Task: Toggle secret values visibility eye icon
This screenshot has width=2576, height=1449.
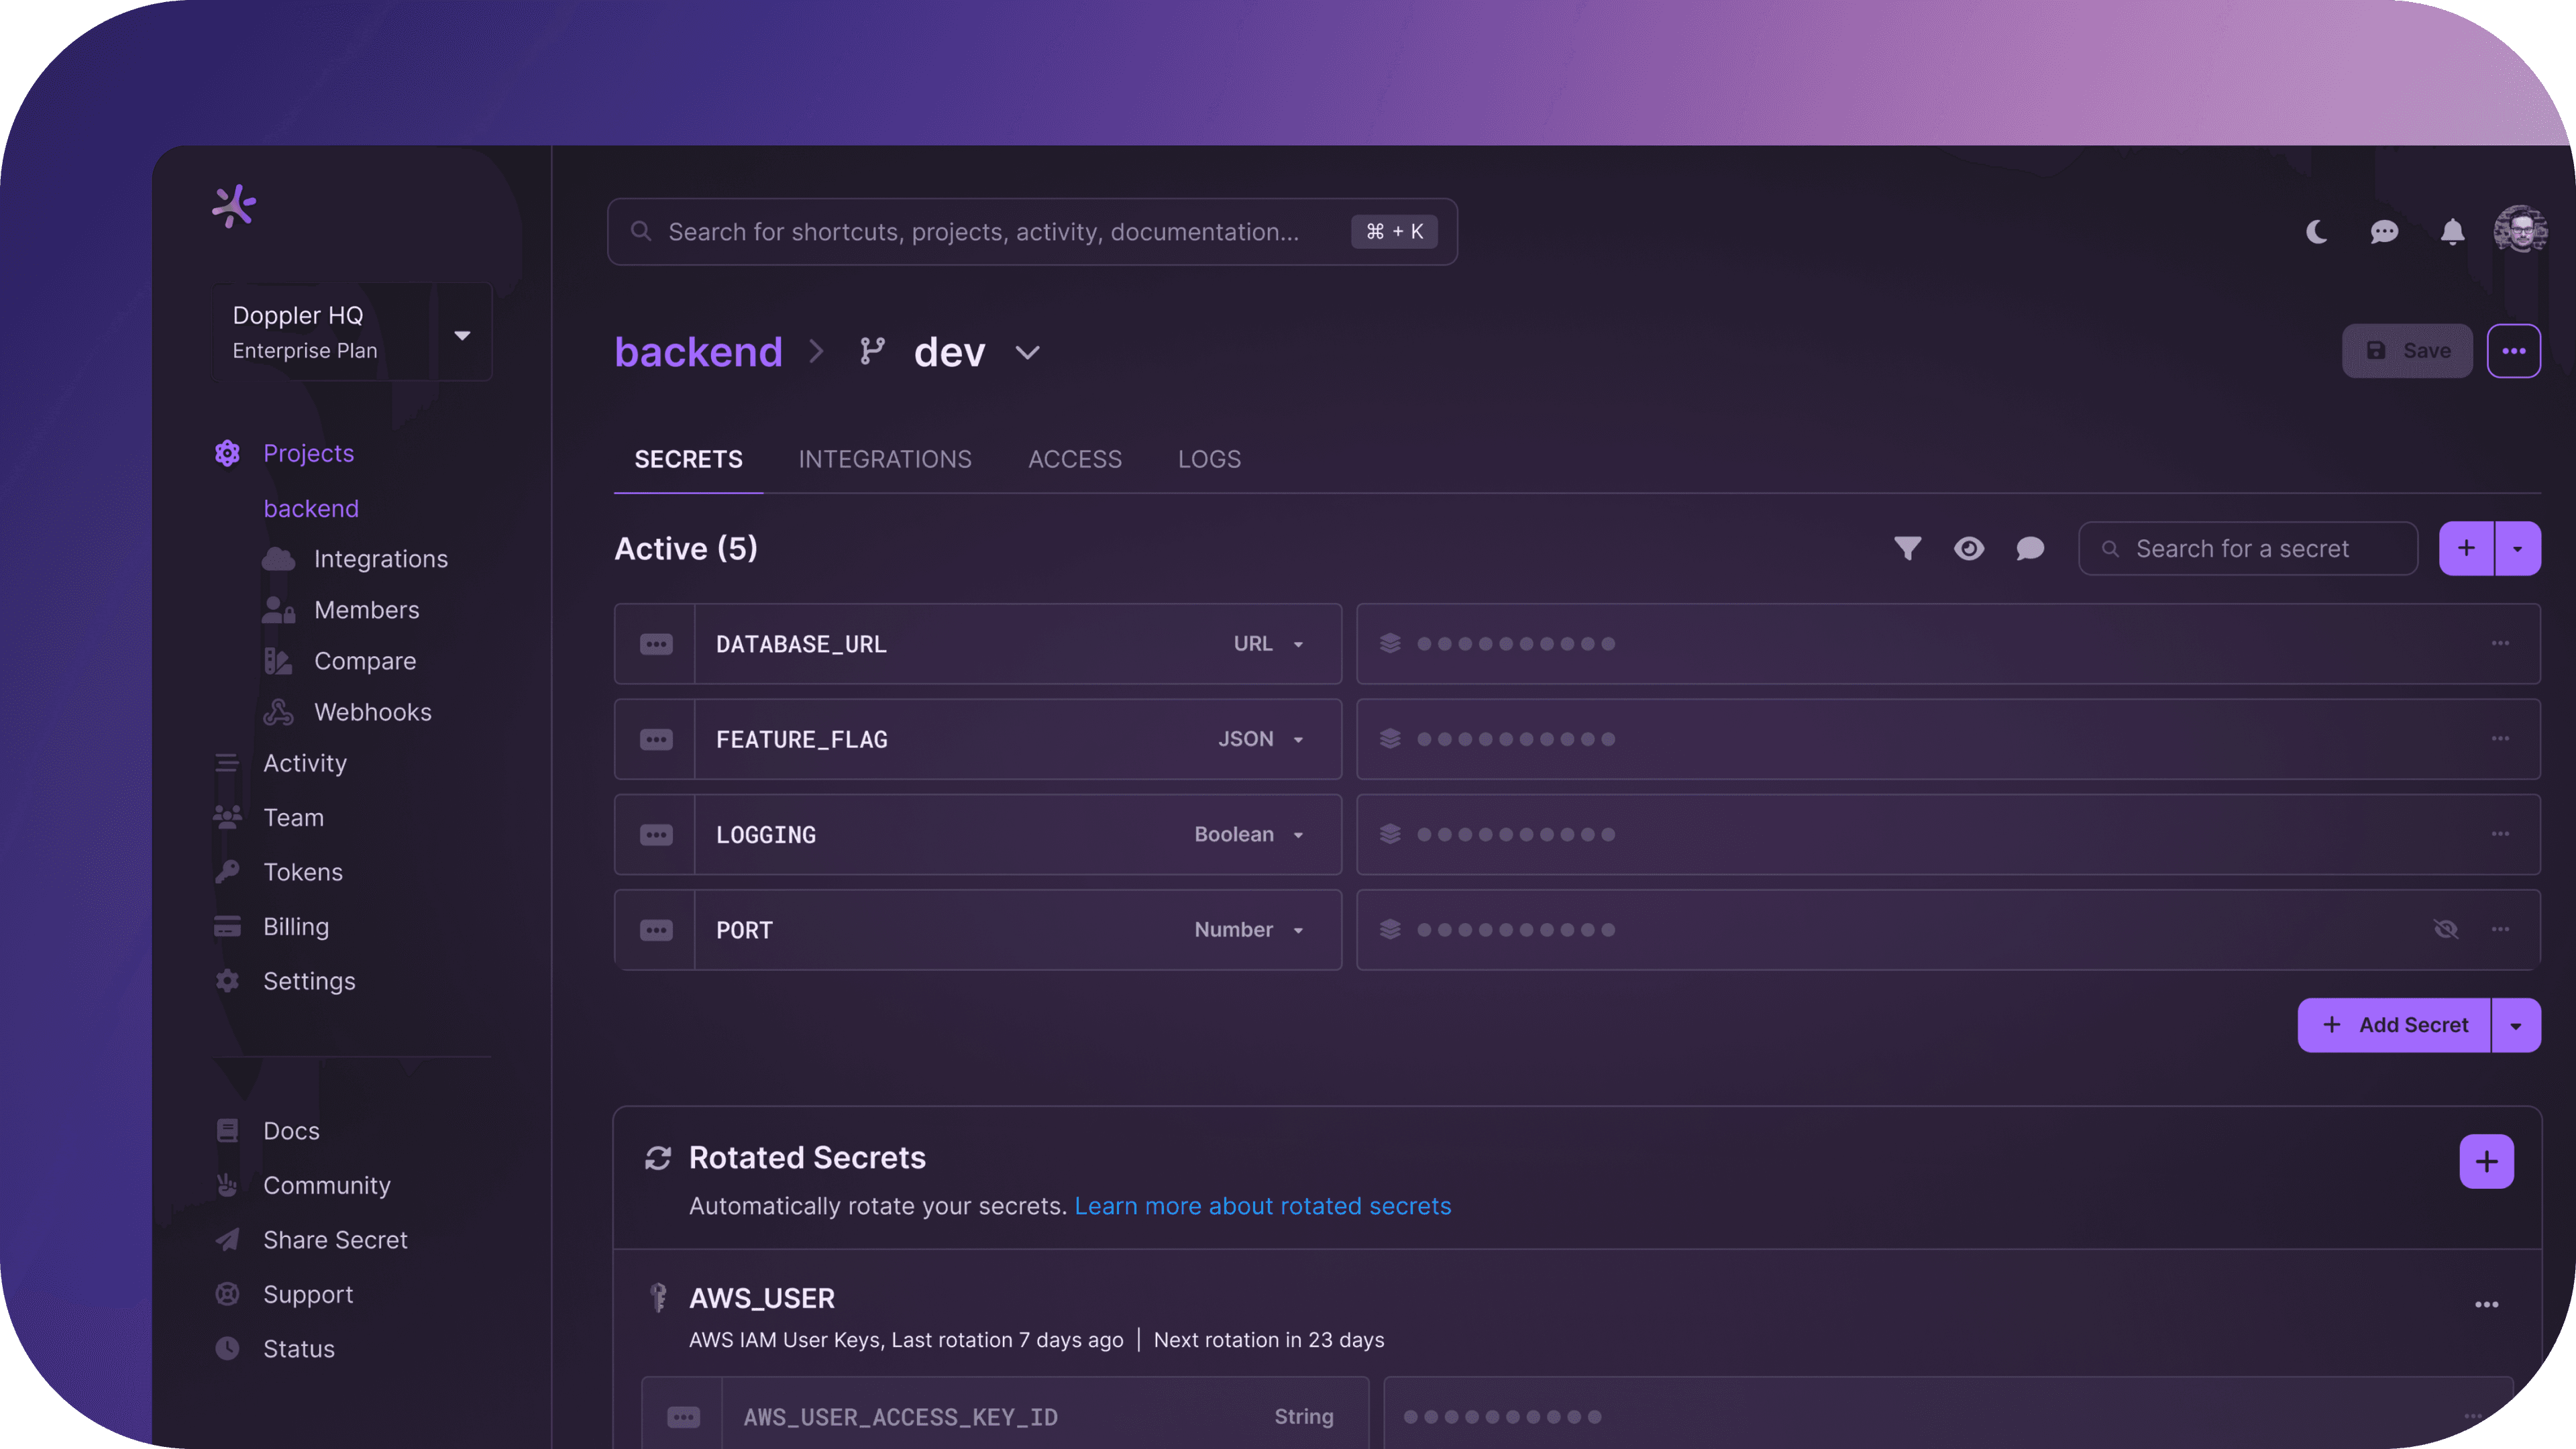Action: (1969, 549)
